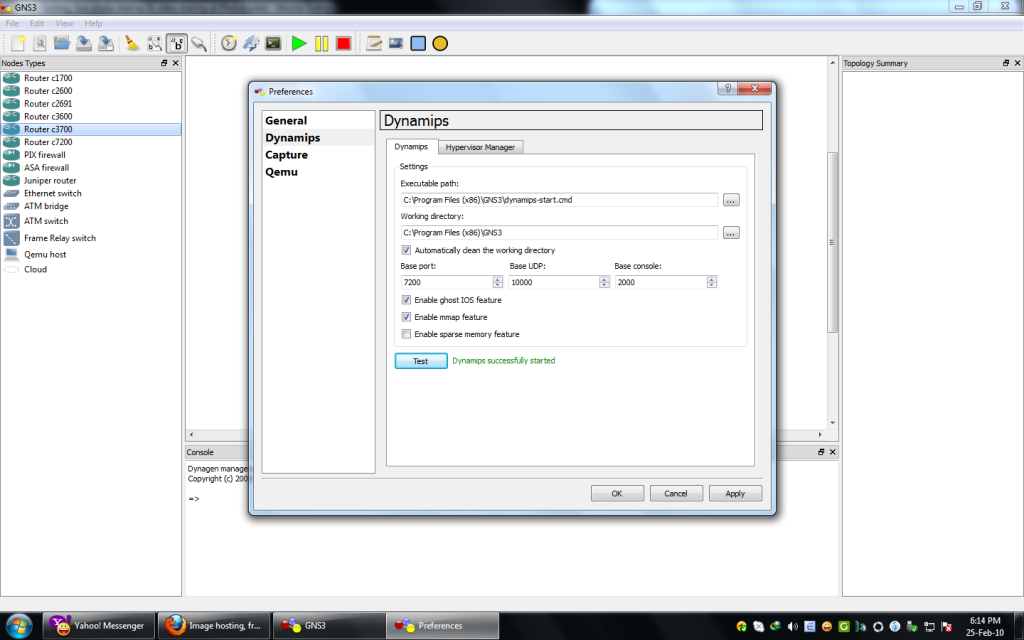1024x640 pixels.
Task: Browse for the working directory
Action: coord(731,232)
